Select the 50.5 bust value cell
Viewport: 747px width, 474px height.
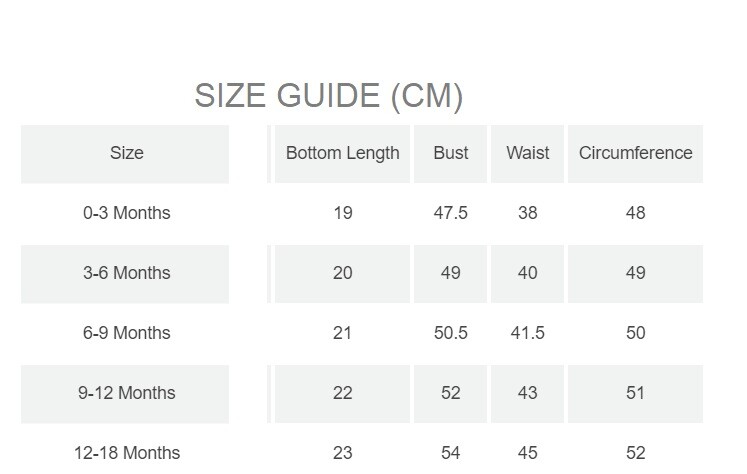point(451,333)
